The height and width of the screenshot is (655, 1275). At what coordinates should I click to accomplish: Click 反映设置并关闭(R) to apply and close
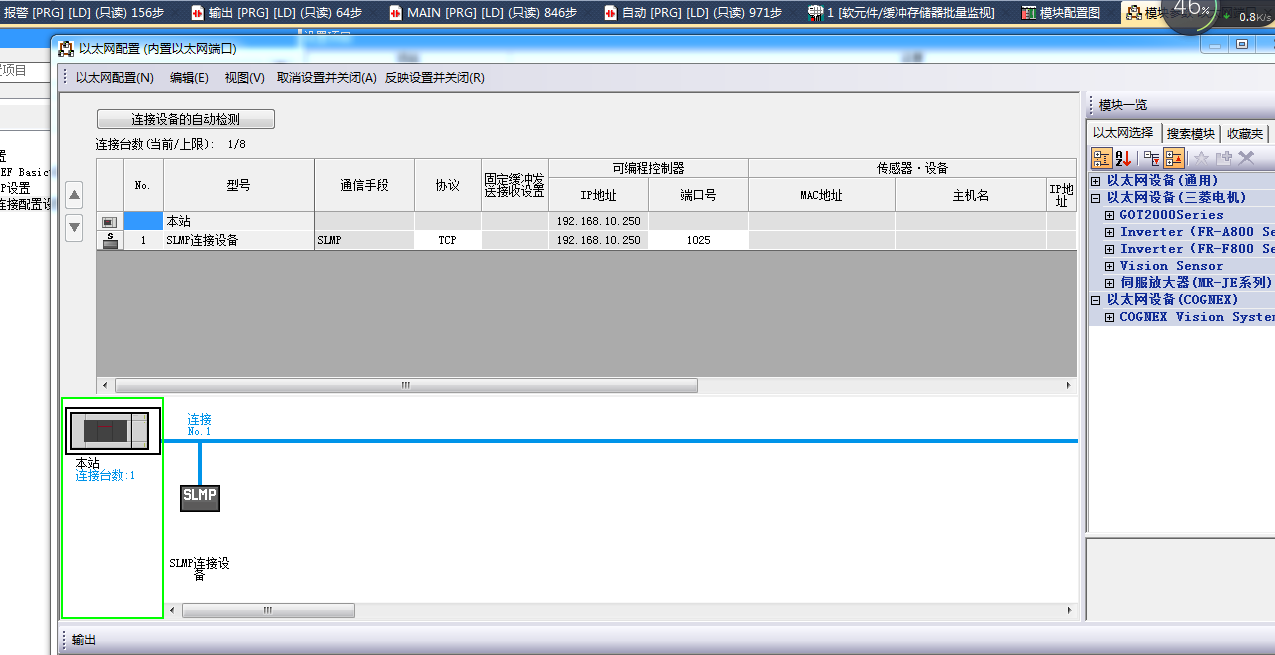(434, 78)
